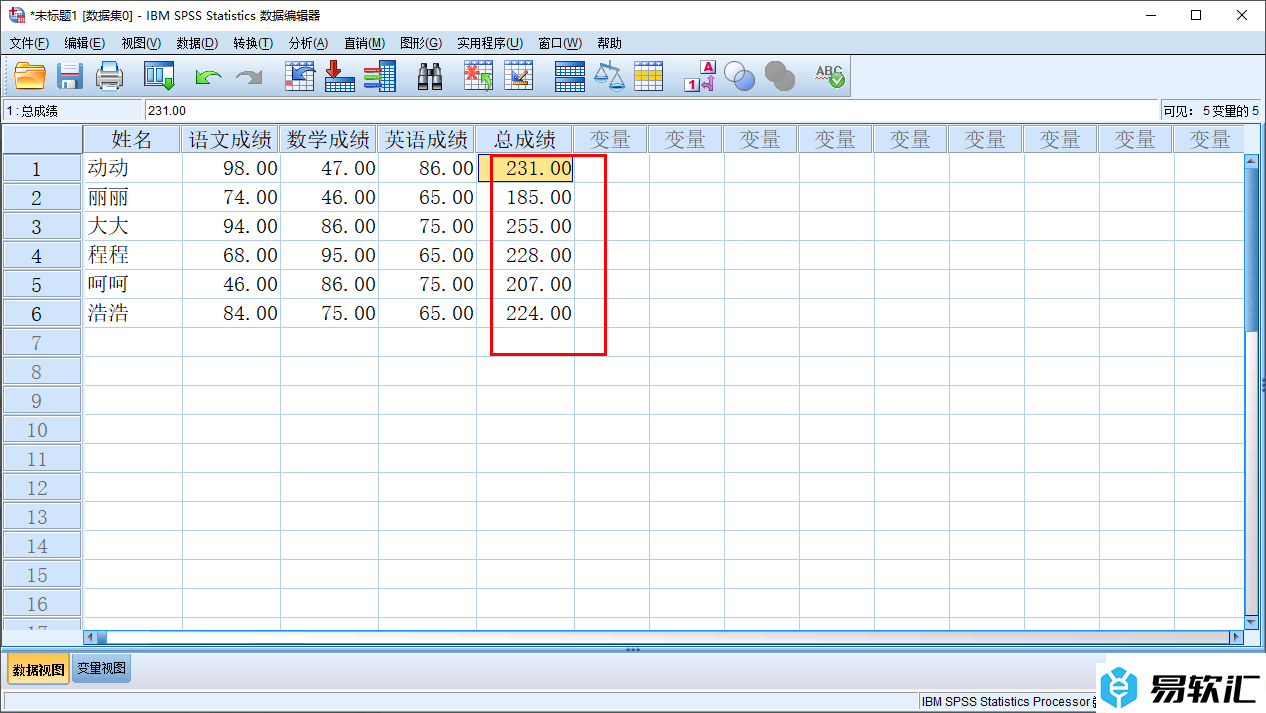Select the 数学成绩 column header

point(329,139)
